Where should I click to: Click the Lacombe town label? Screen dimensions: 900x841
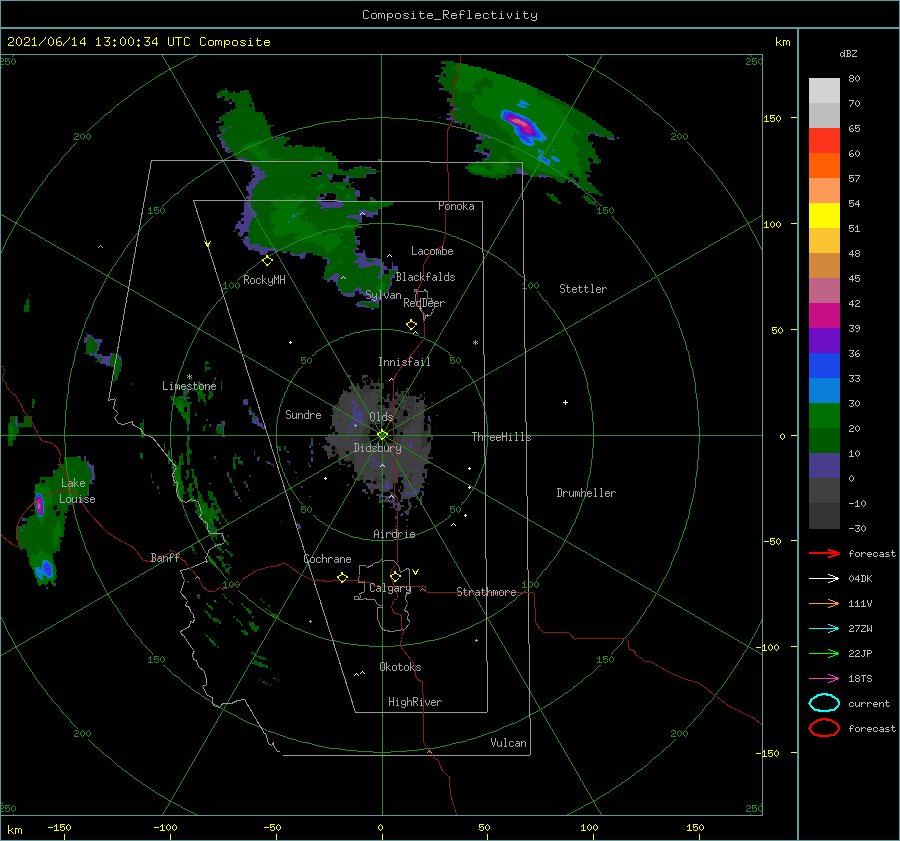(432, 251)
